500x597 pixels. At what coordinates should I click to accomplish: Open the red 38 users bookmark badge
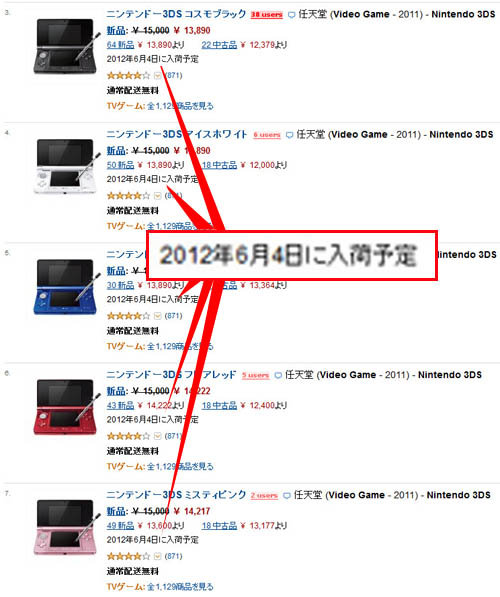[x=267, y=15]
